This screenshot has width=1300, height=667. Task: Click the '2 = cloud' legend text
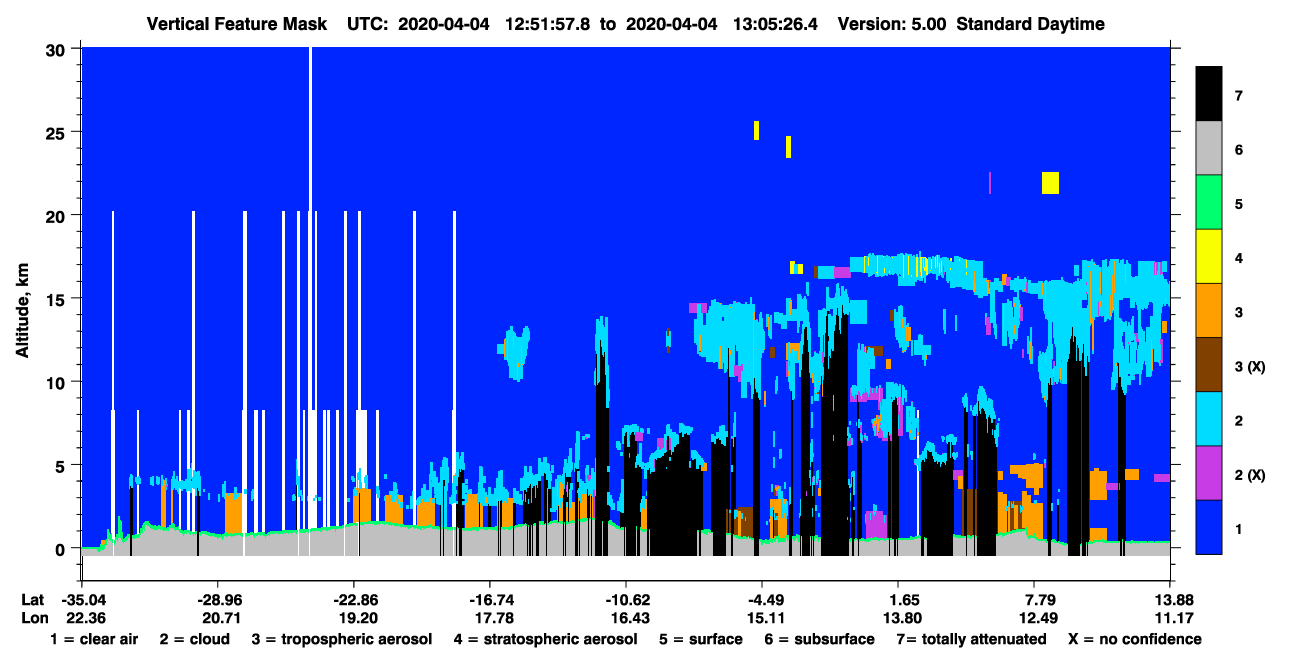[194, 639]
